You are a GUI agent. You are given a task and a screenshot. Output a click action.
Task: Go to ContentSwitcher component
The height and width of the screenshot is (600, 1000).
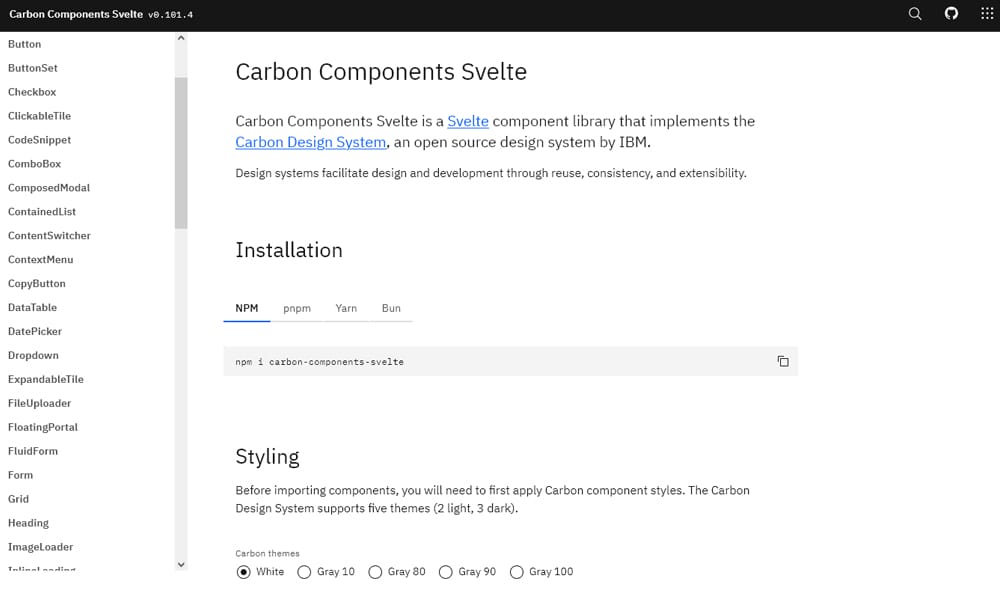pos(49,235)
